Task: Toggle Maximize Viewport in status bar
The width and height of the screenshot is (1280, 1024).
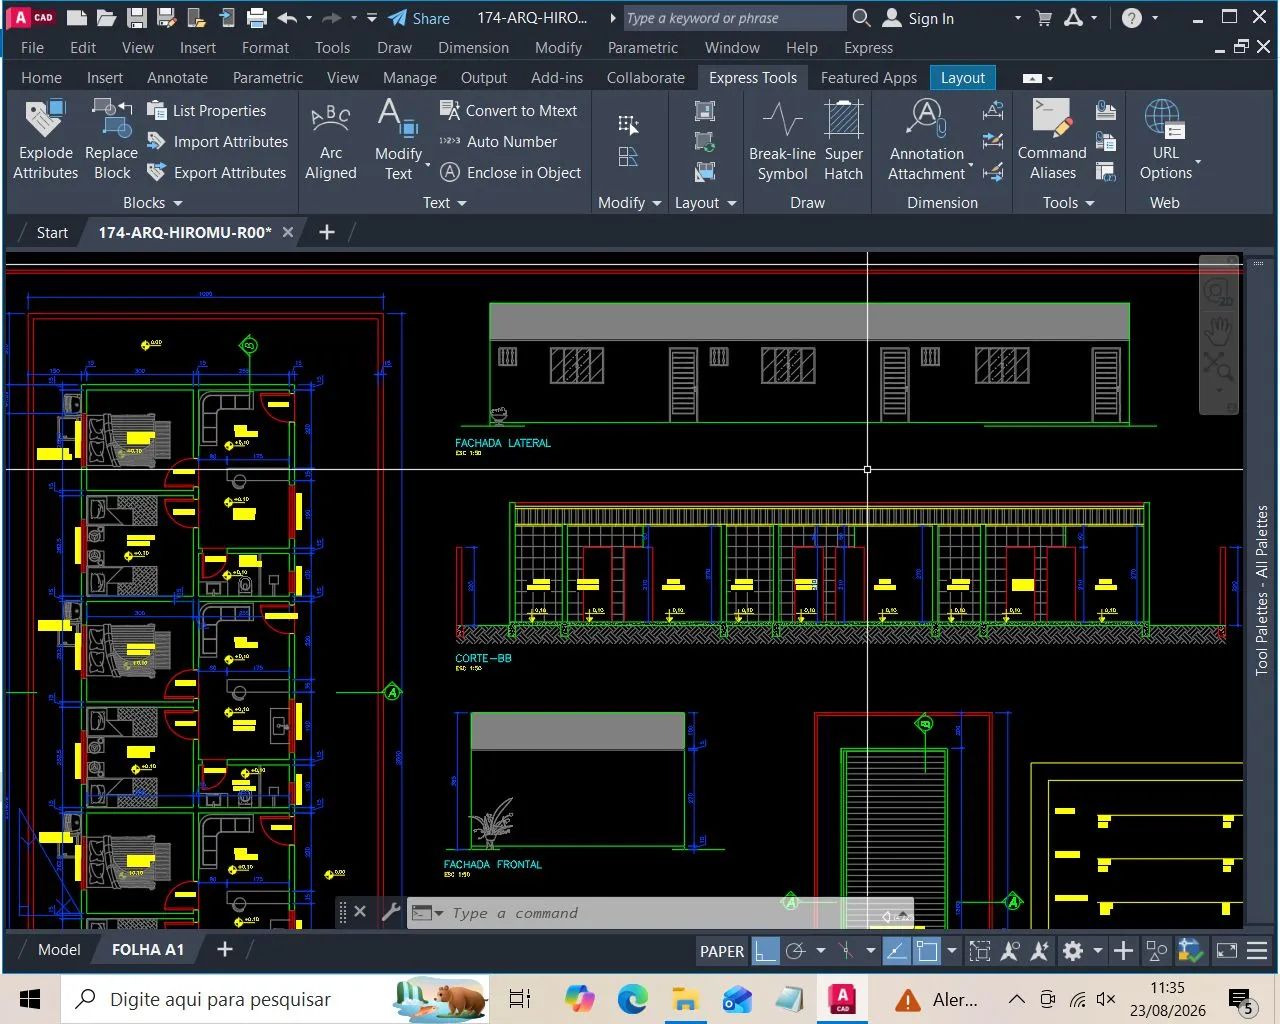Action: 980,951
